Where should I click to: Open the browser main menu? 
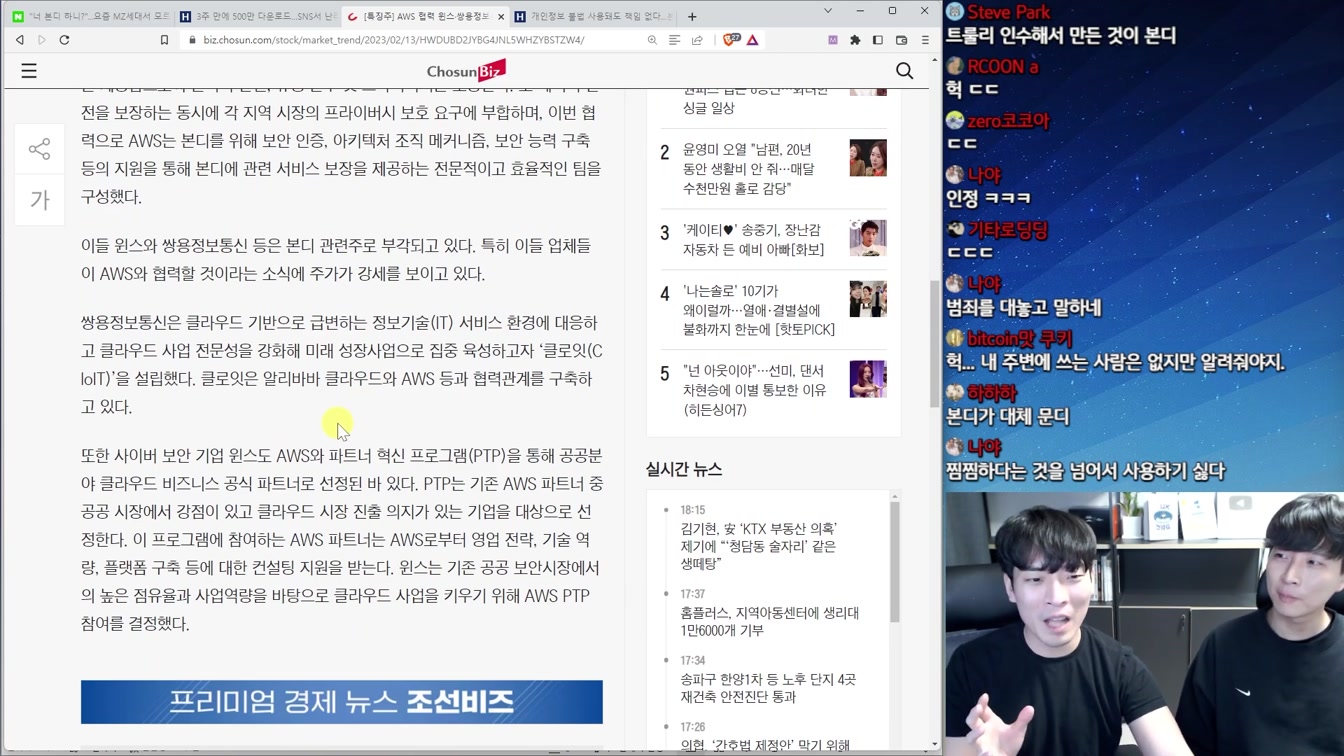tap(925, 40)
